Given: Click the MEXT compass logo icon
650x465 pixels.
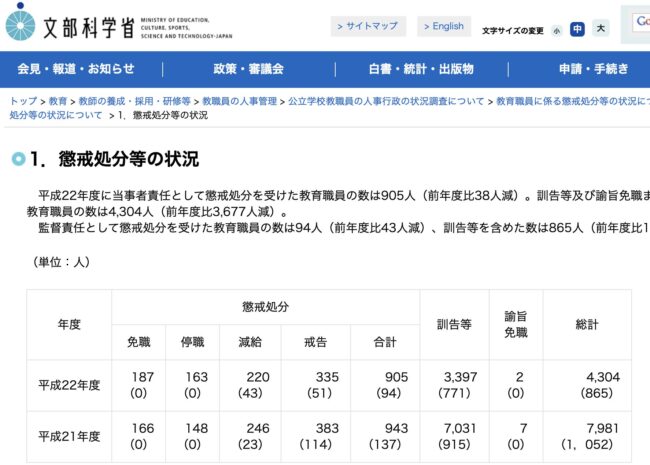Looking at the screenshot, I should [20, 22].
